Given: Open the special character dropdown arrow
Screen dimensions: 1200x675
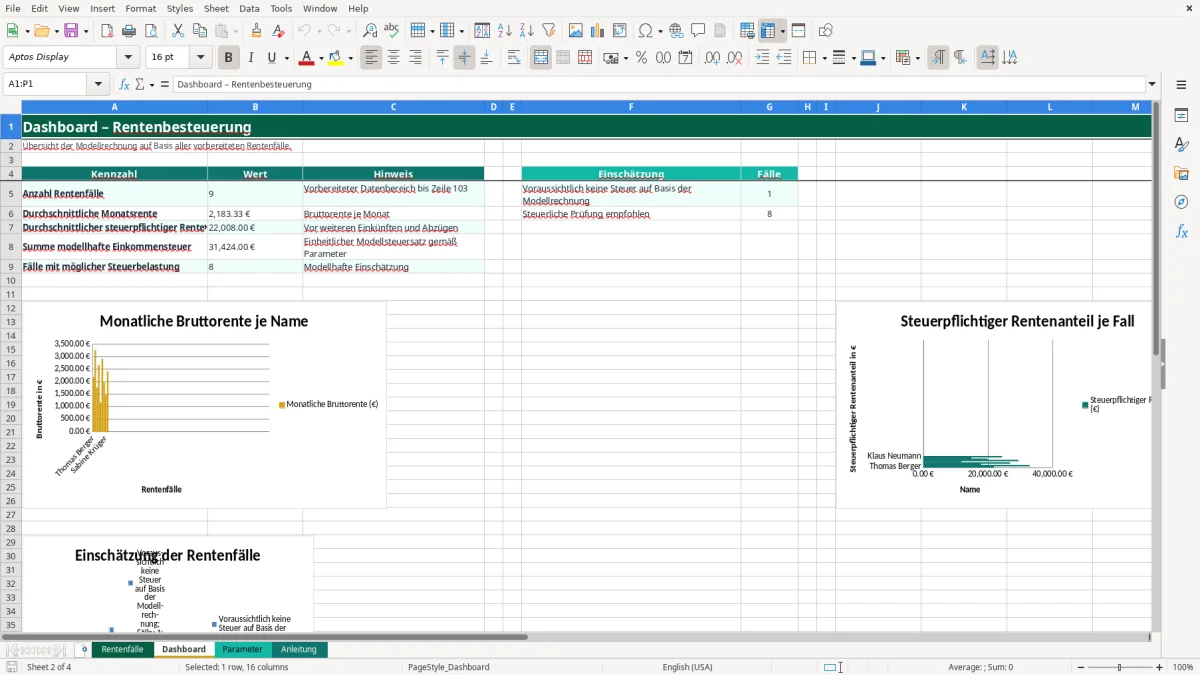Looking at the screenshot, I should point(661,31).
